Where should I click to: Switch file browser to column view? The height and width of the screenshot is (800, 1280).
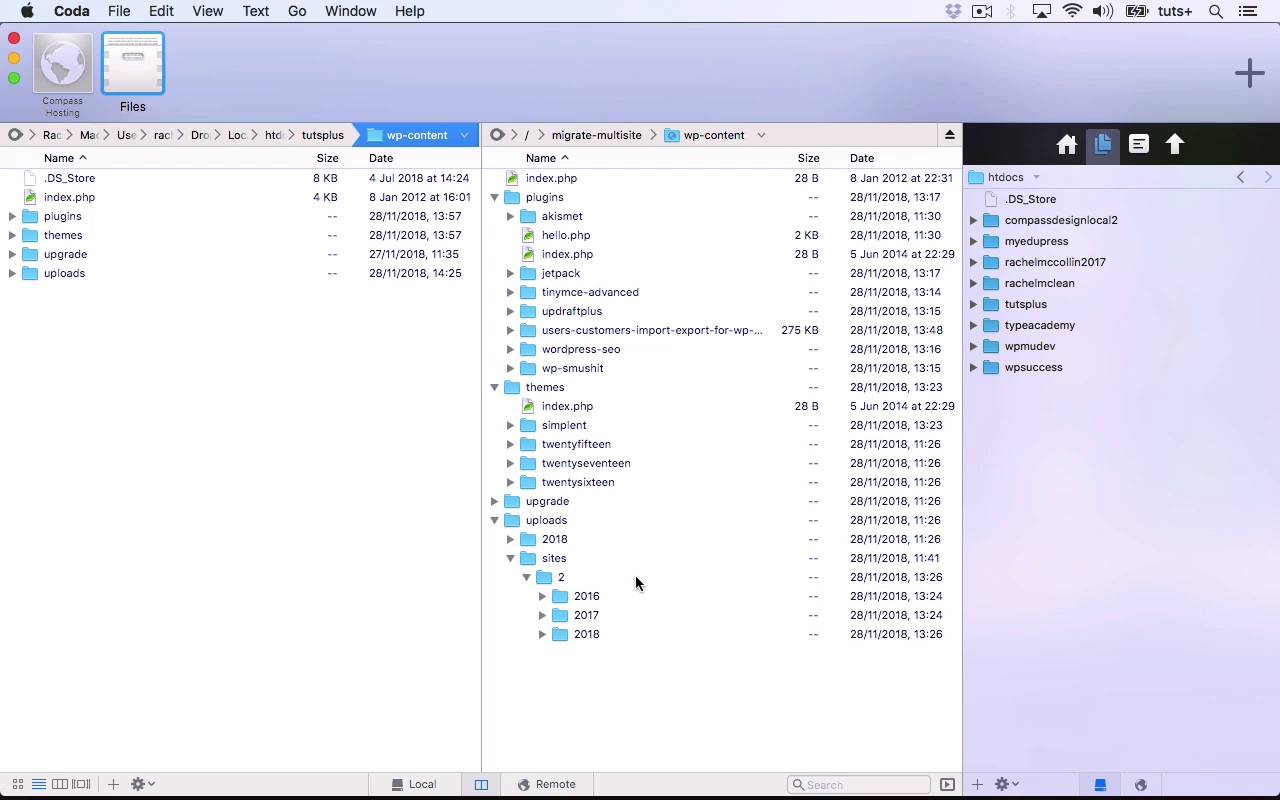pos(60,784)
